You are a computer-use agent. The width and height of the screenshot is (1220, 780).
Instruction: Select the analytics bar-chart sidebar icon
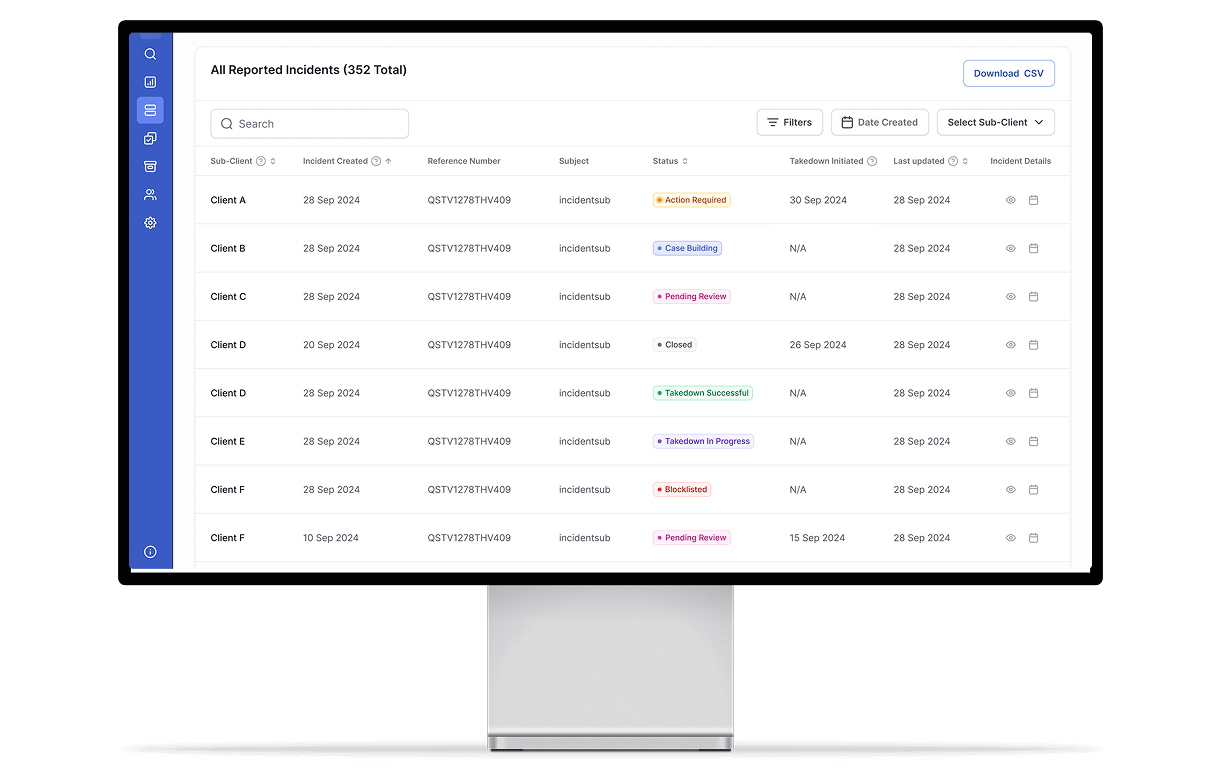click(150, 82)
